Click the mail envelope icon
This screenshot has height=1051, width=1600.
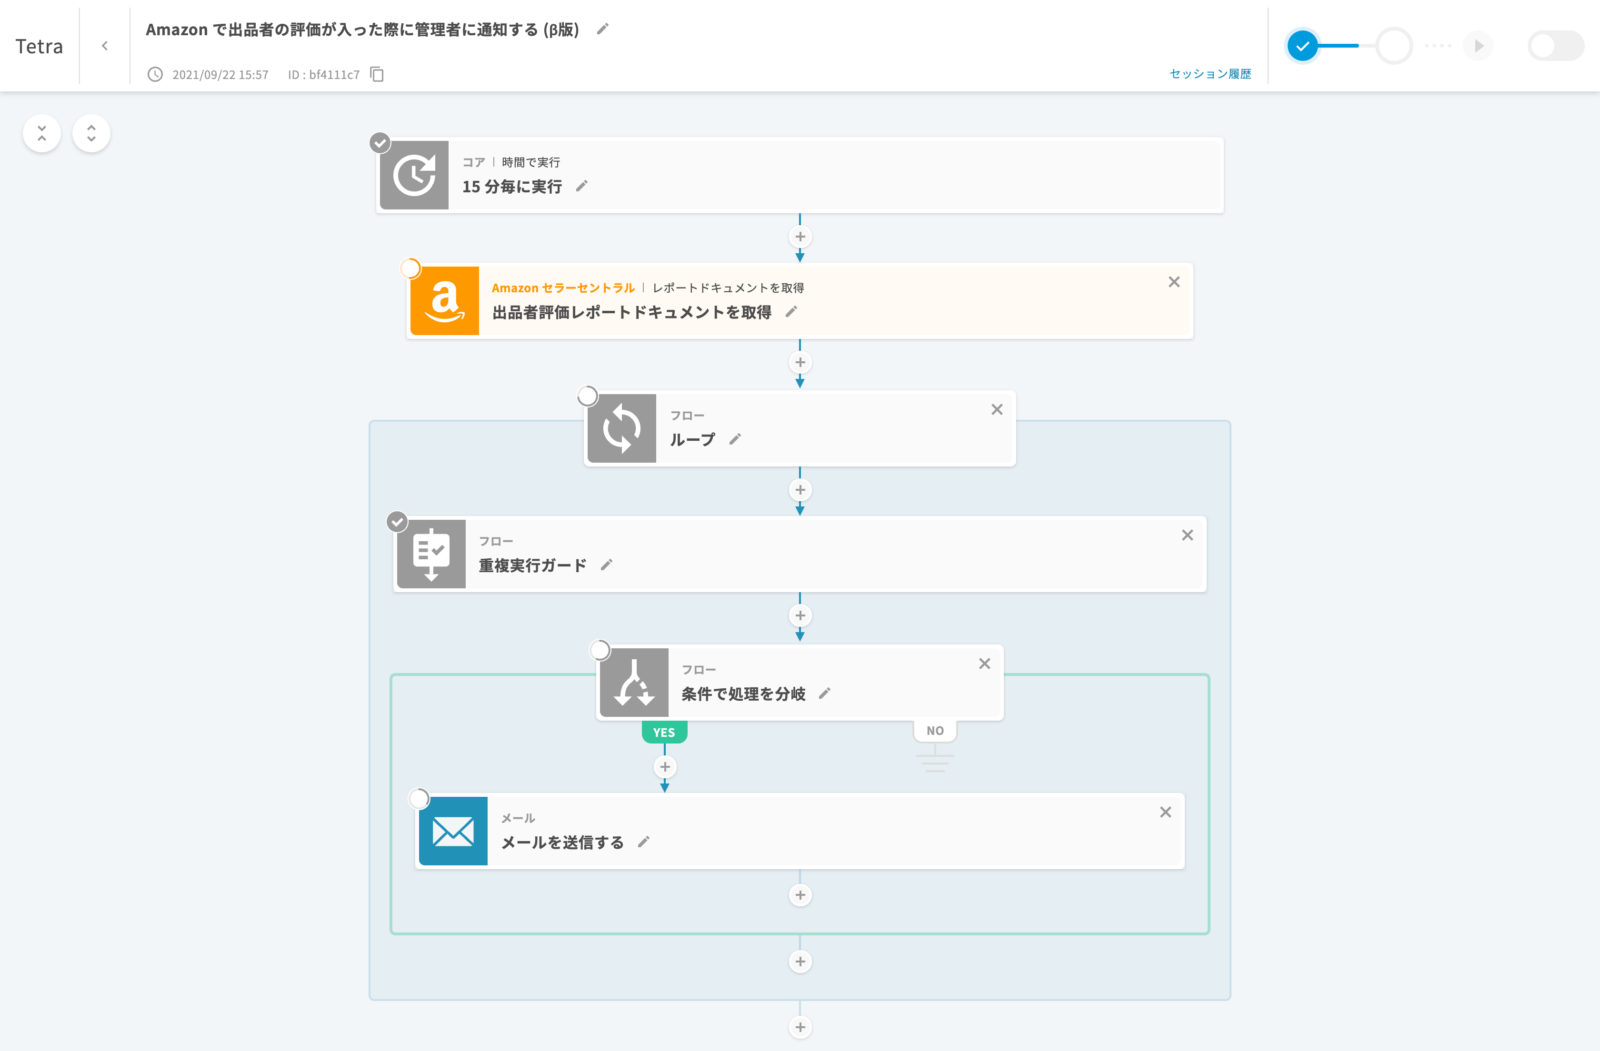tap(453, 831)
